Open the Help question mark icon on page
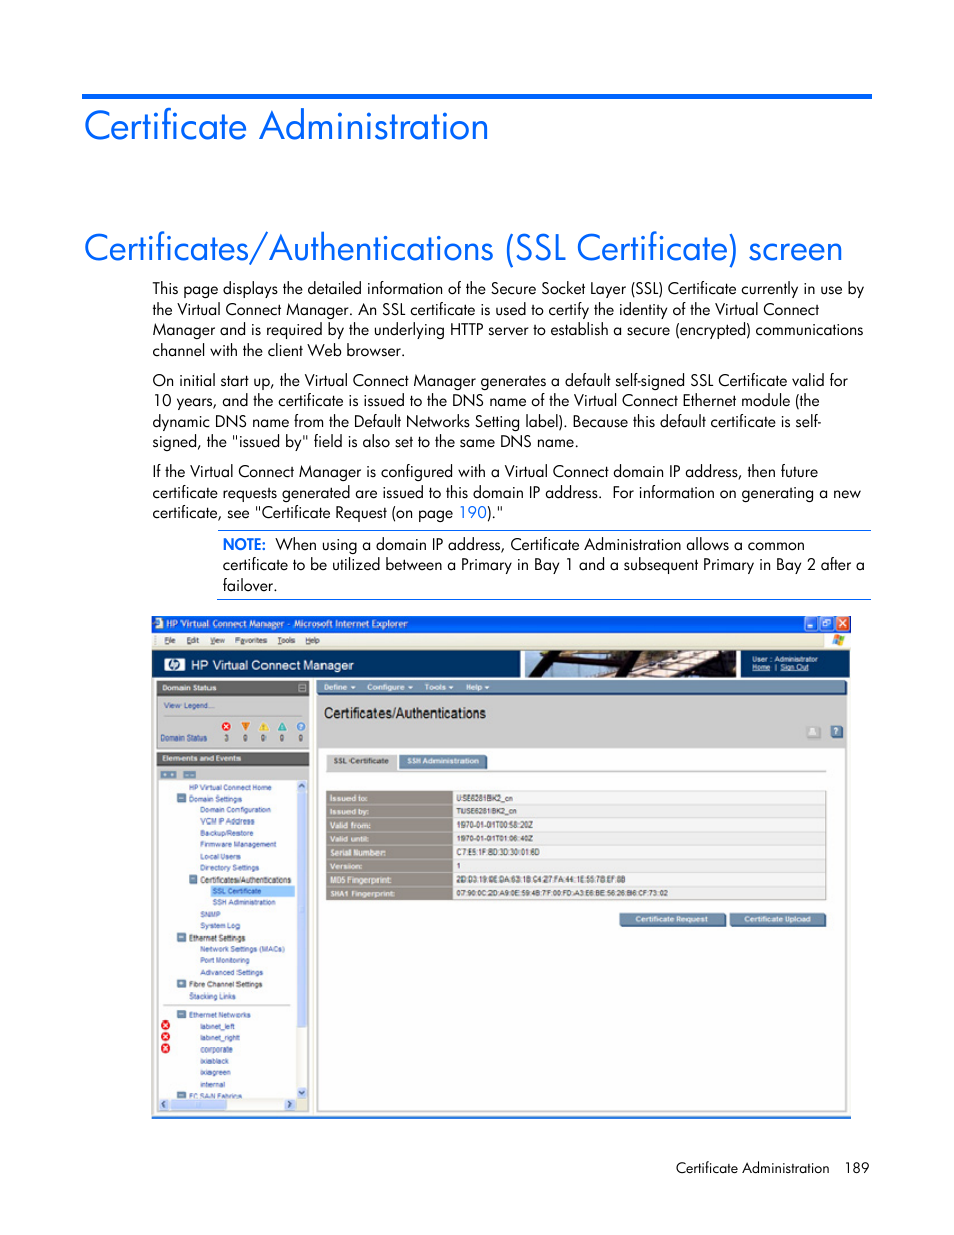 pos(837,732)
